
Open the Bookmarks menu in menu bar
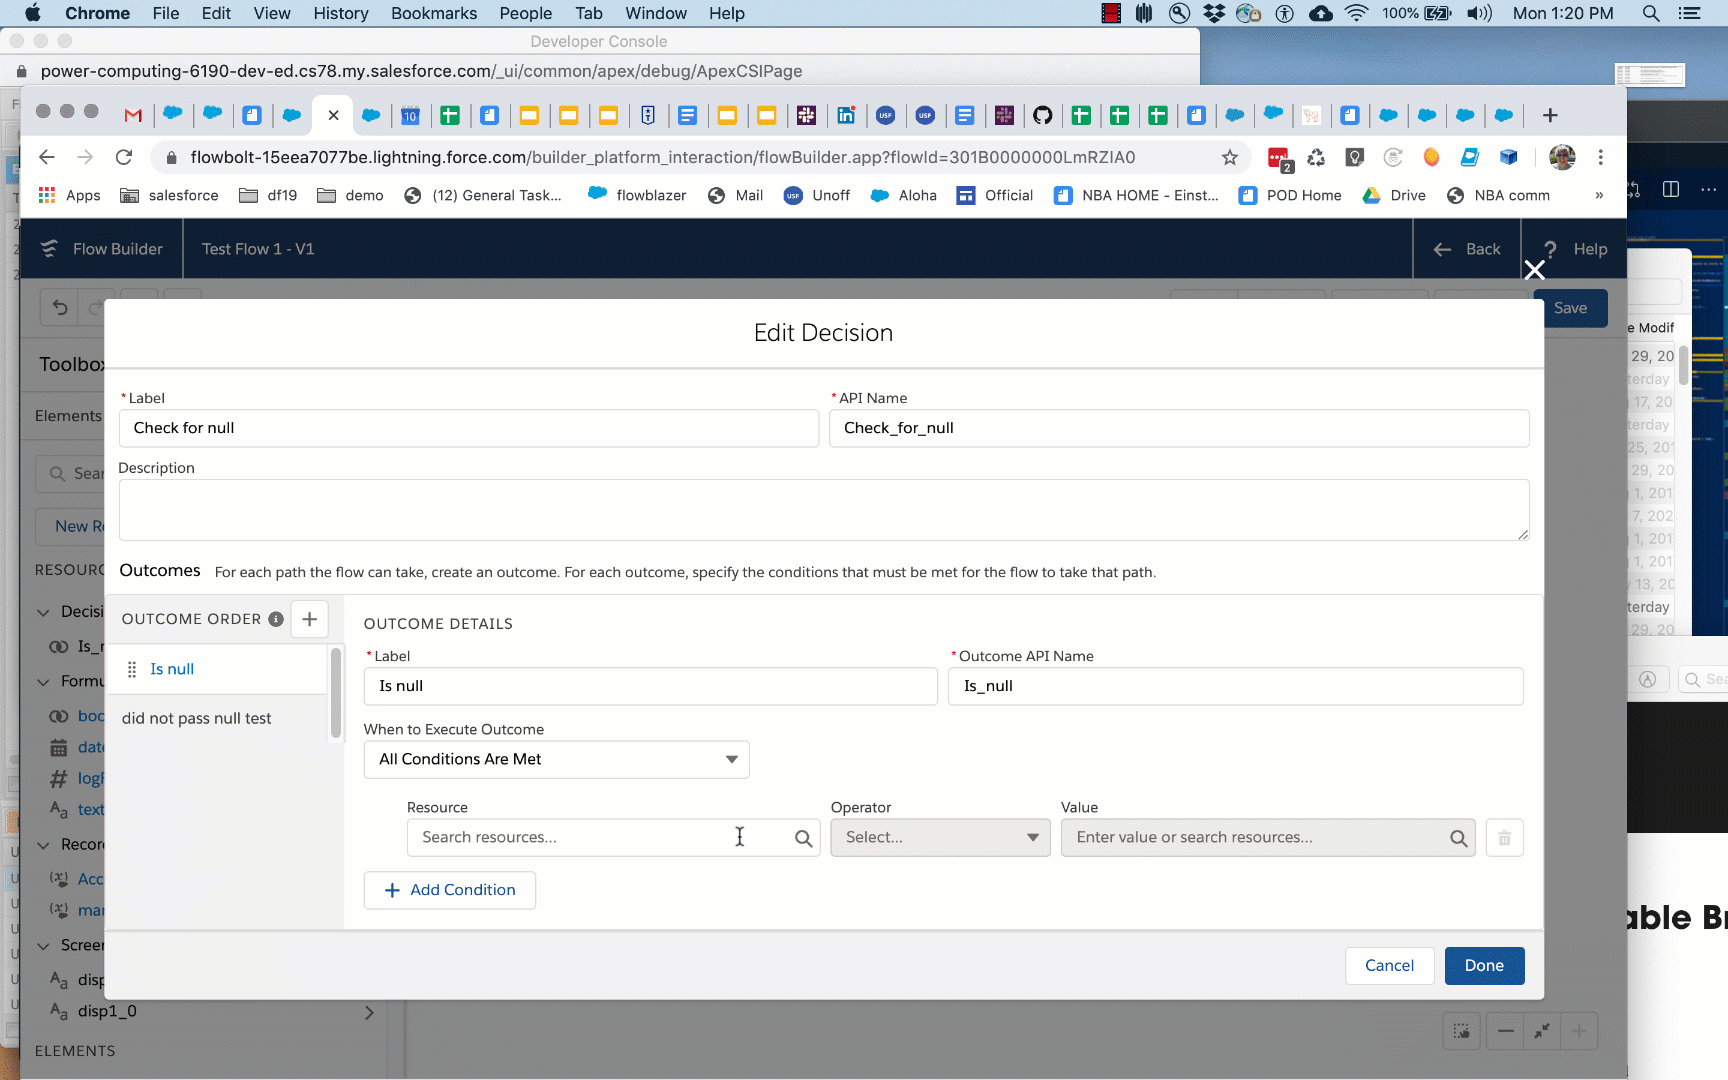(434, 13)
